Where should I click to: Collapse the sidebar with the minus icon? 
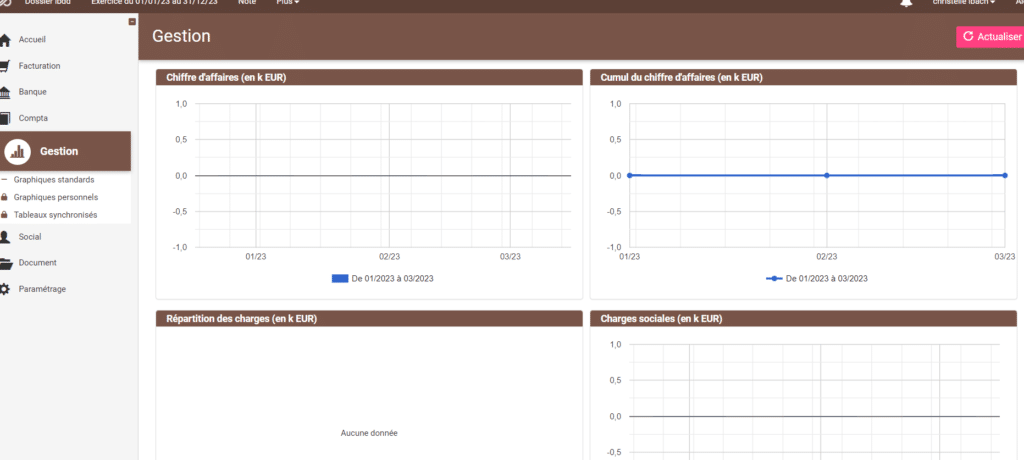(132, 22)
